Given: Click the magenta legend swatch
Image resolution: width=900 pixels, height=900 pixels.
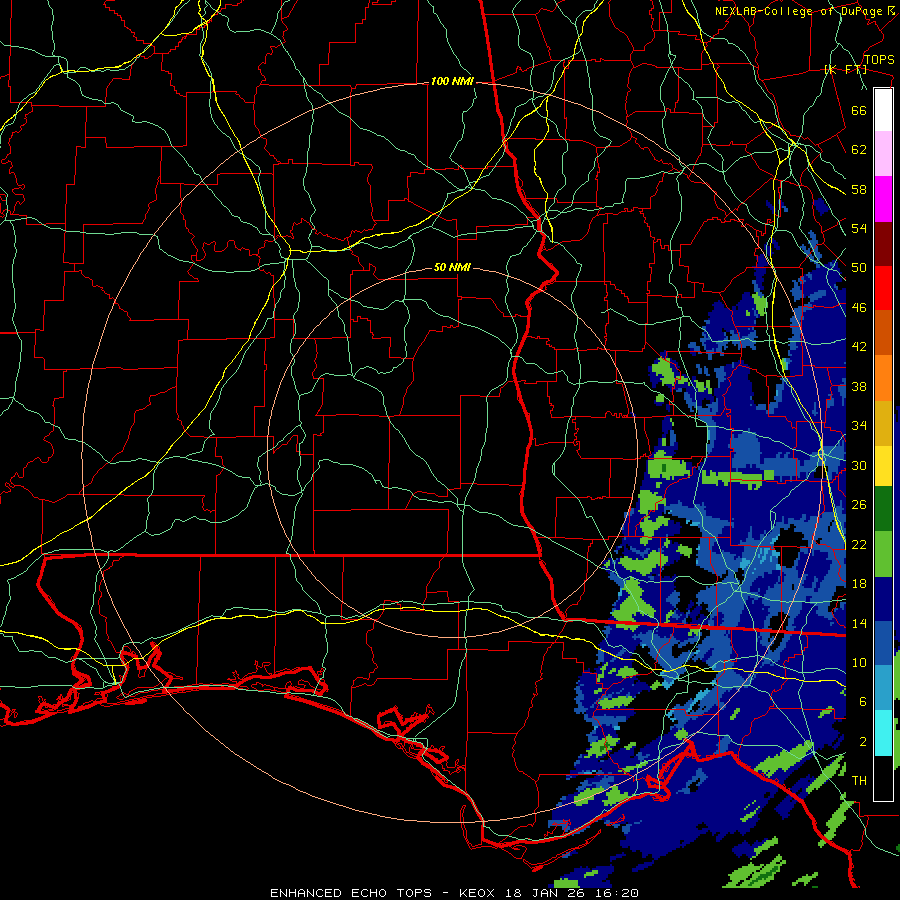Looking at the screenshot, I should (x=883, y=199).
